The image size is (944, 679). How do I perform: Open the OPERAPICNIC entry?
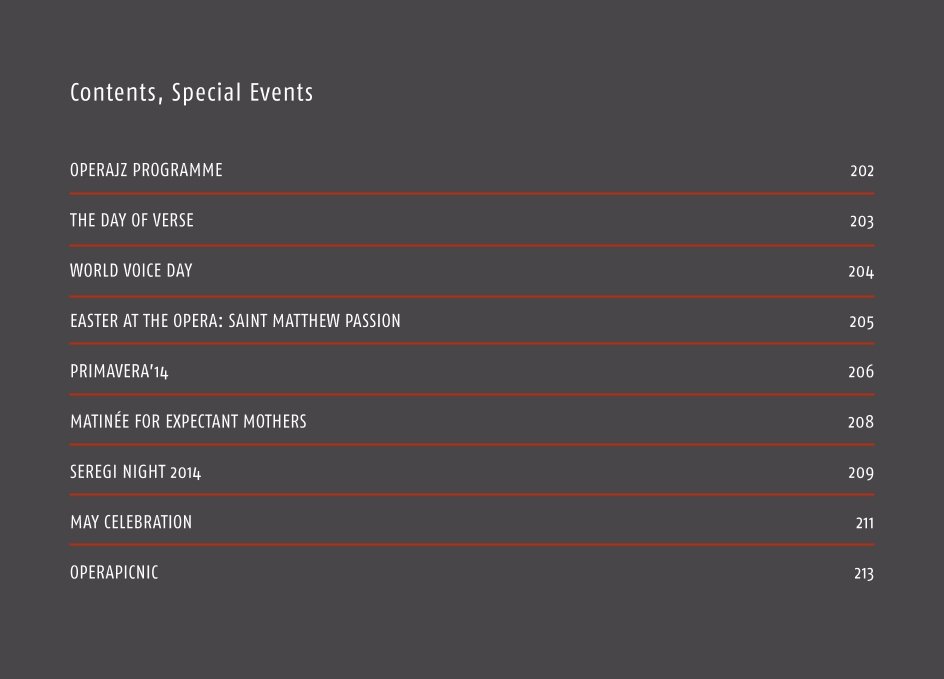coord(114,572)
